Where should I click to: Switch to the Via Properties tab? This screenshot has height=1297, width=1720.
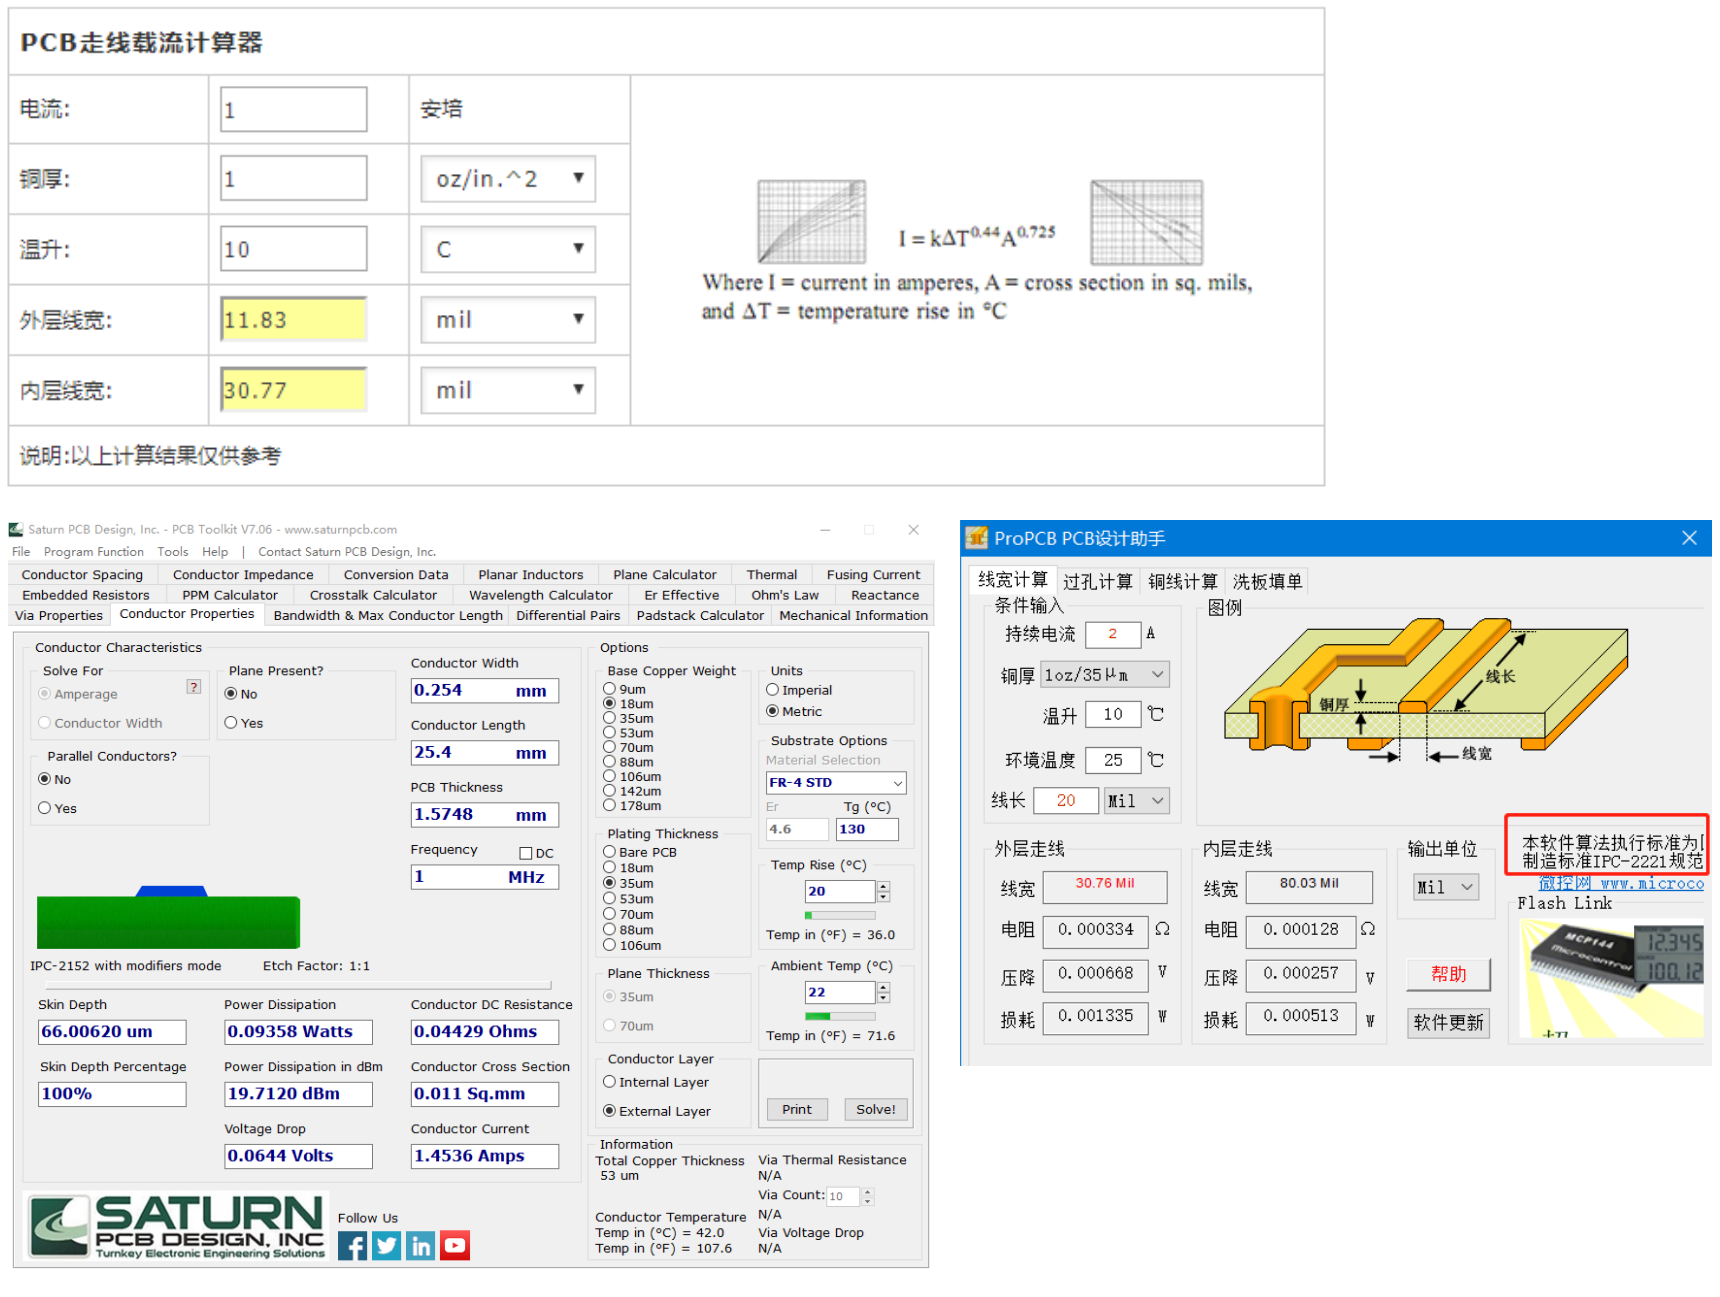click(x=59, y=615)
